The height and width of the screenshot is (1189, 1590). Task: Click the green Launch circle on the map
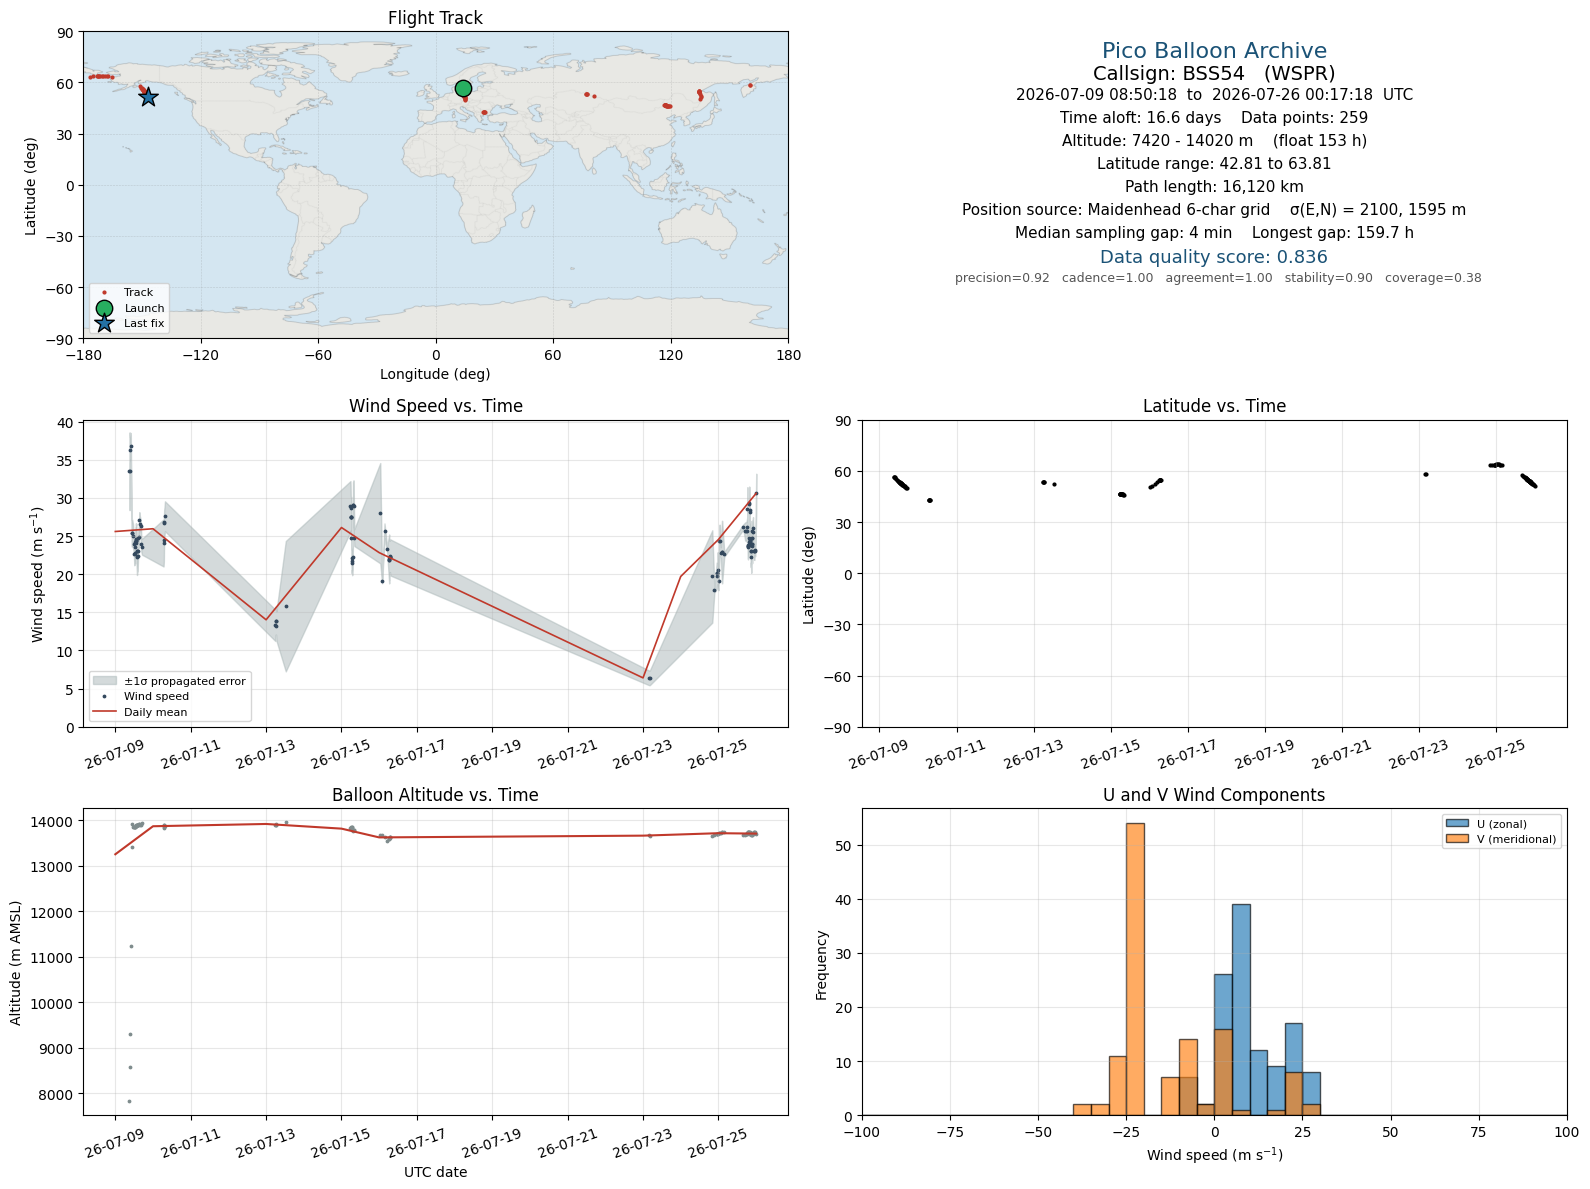463,89
